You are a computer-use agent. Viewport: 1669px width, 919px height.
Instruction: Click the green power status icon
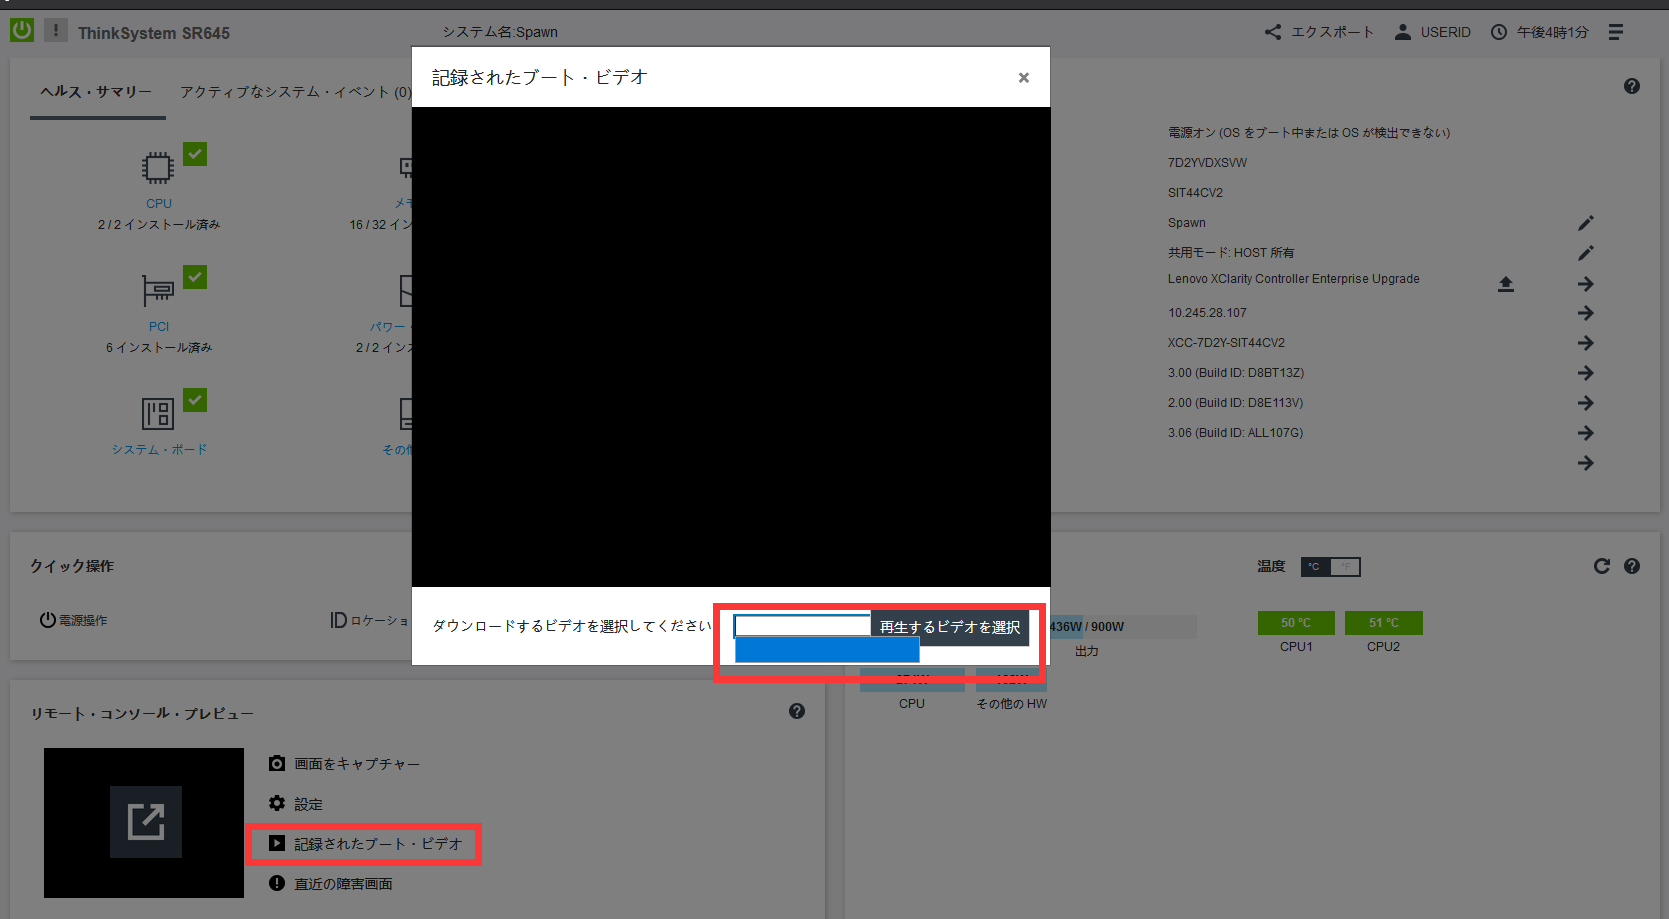click(x=22, y=31)
